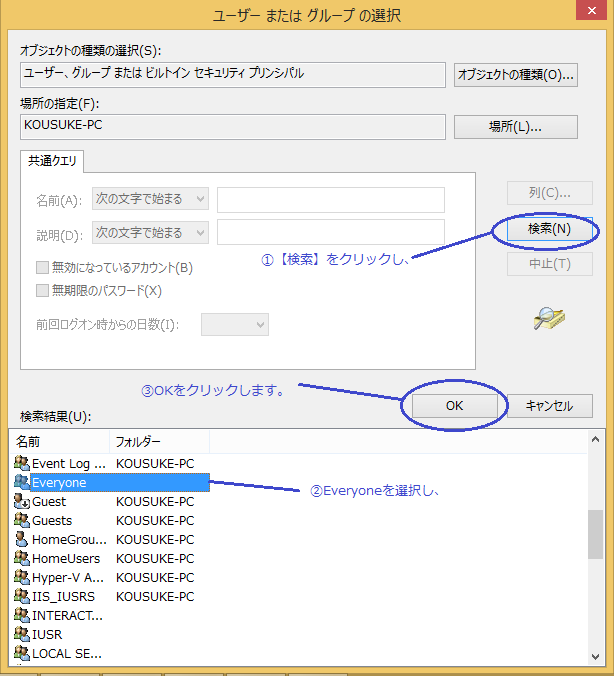Click the HomeUsers group icon
The height and width of the screenshot is (676, 614).
pos(22,558)
